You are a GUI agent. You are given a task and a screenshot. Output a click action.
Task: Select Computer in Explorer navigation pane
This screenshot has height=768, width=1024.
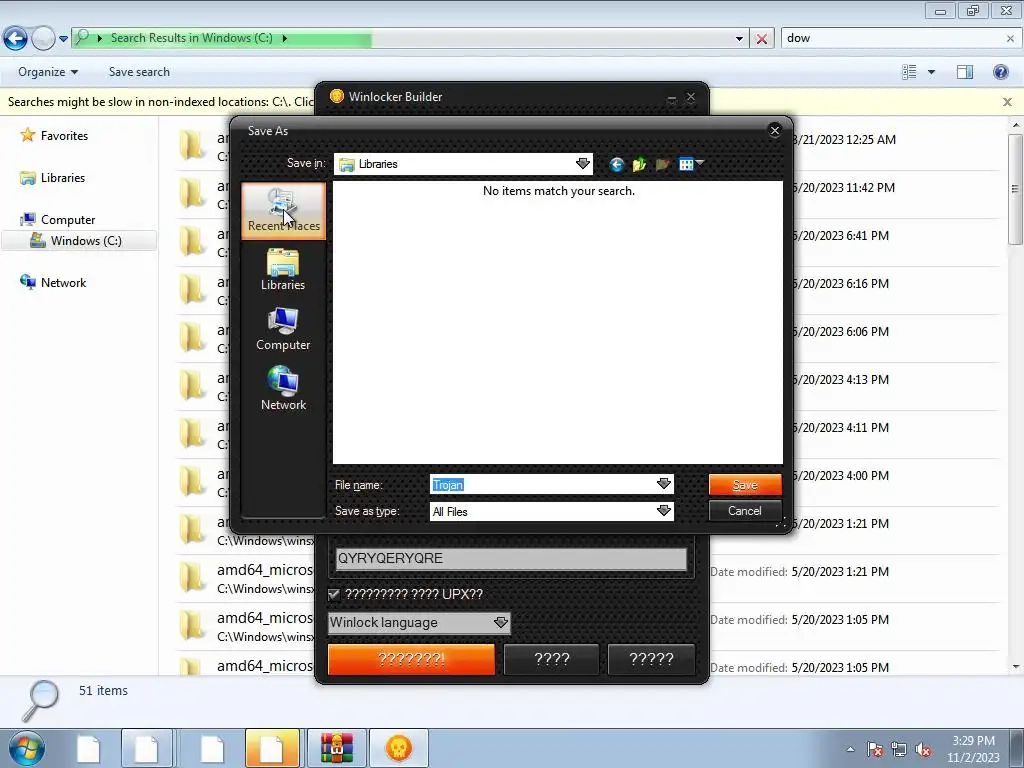tap(68, 220)
